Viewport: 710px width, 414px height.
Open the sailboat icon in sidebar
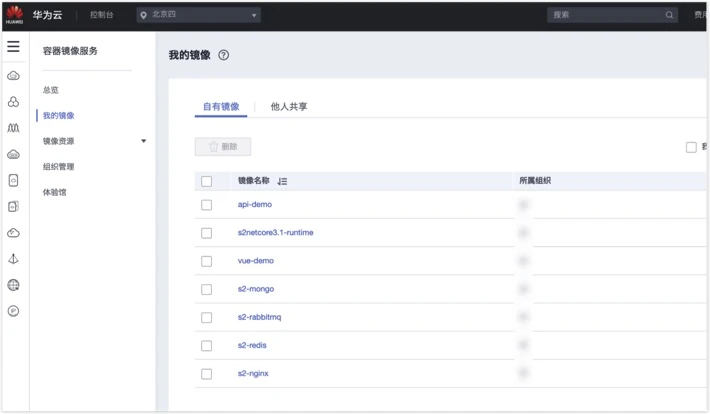(14, 259)
